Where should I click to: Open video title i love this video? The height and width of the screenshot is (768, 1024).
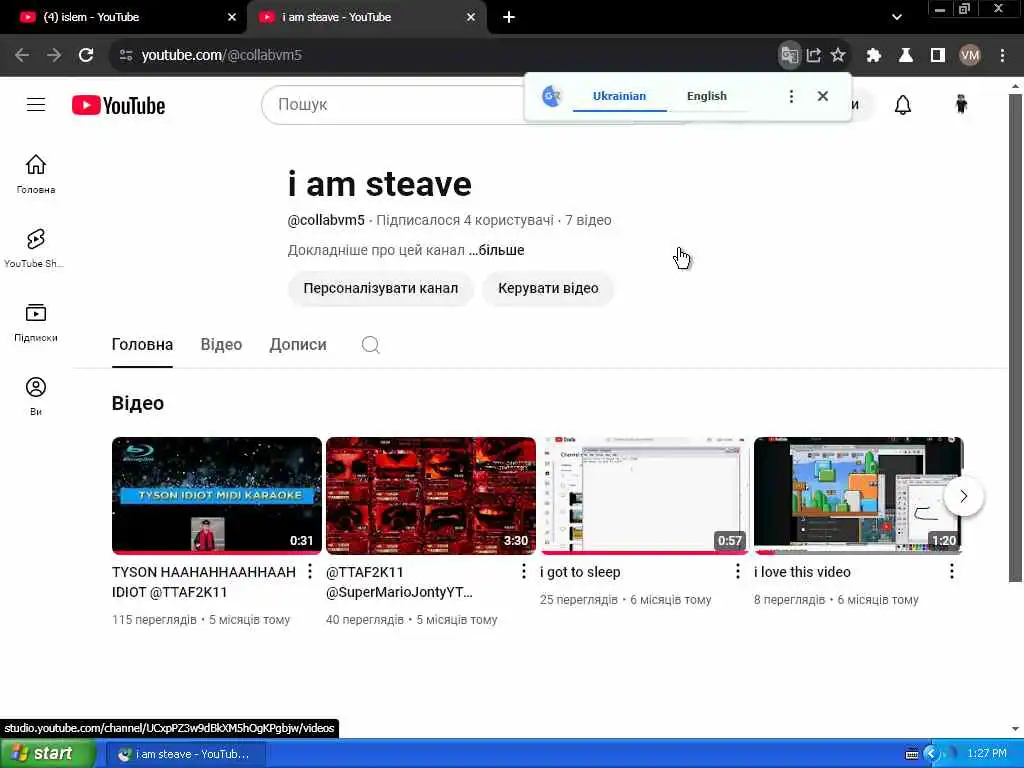tap(802, 572)
